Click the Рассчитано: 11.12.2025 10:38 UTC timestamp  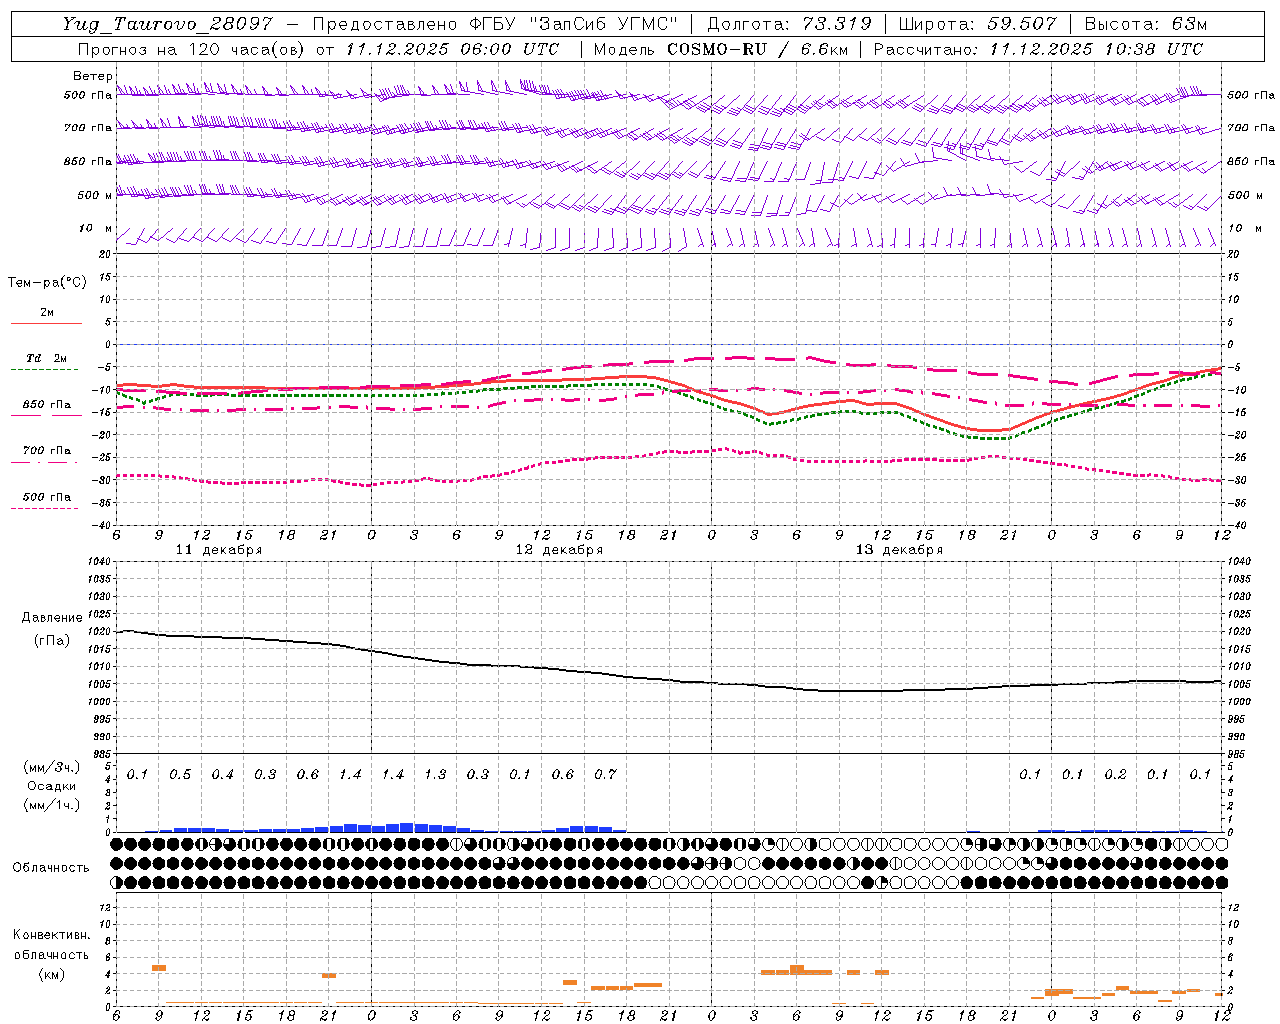pos(1038,49)
